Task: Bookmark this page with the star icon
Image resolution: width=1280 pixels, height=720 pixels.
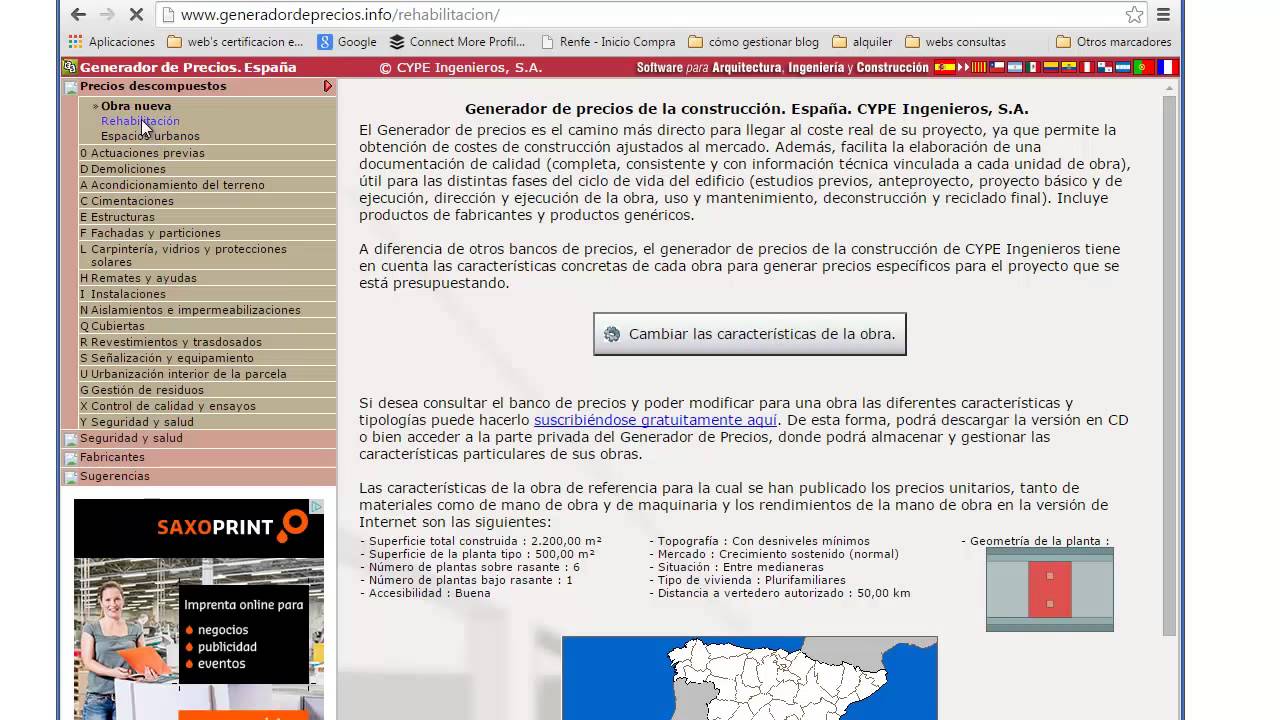Action: tap(1134, 15)
